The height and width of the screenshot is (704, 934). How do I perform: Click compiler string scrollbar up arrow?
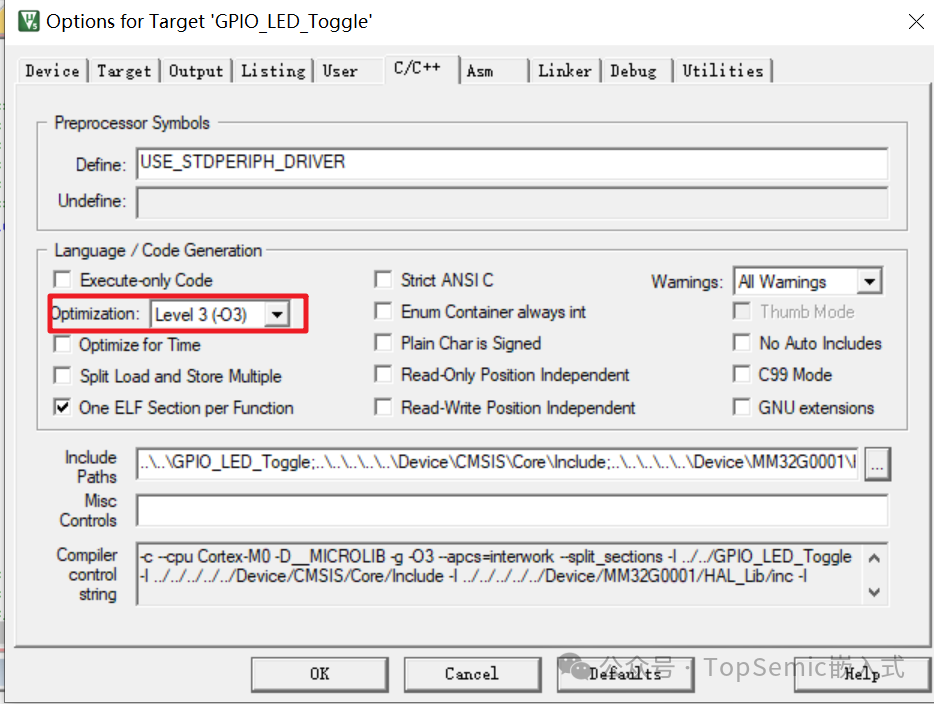(874, 559)
